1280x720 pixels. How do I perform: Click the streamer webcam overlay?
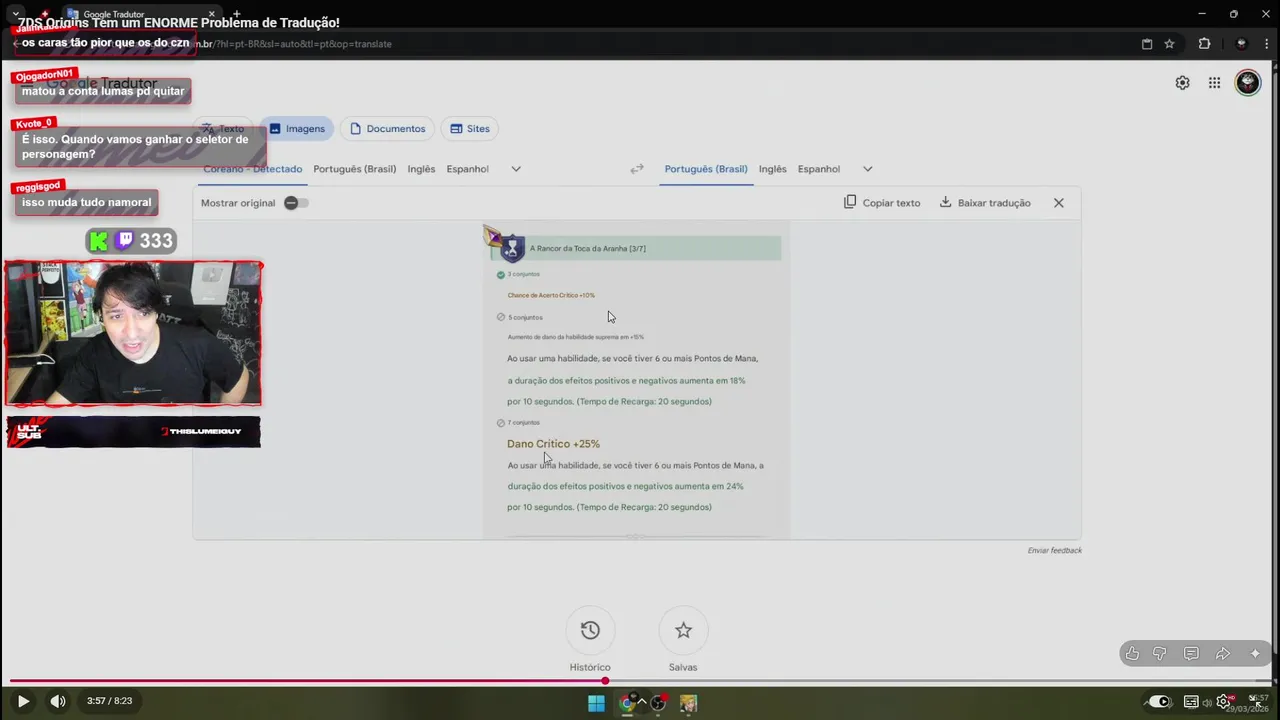click(133, 334)
